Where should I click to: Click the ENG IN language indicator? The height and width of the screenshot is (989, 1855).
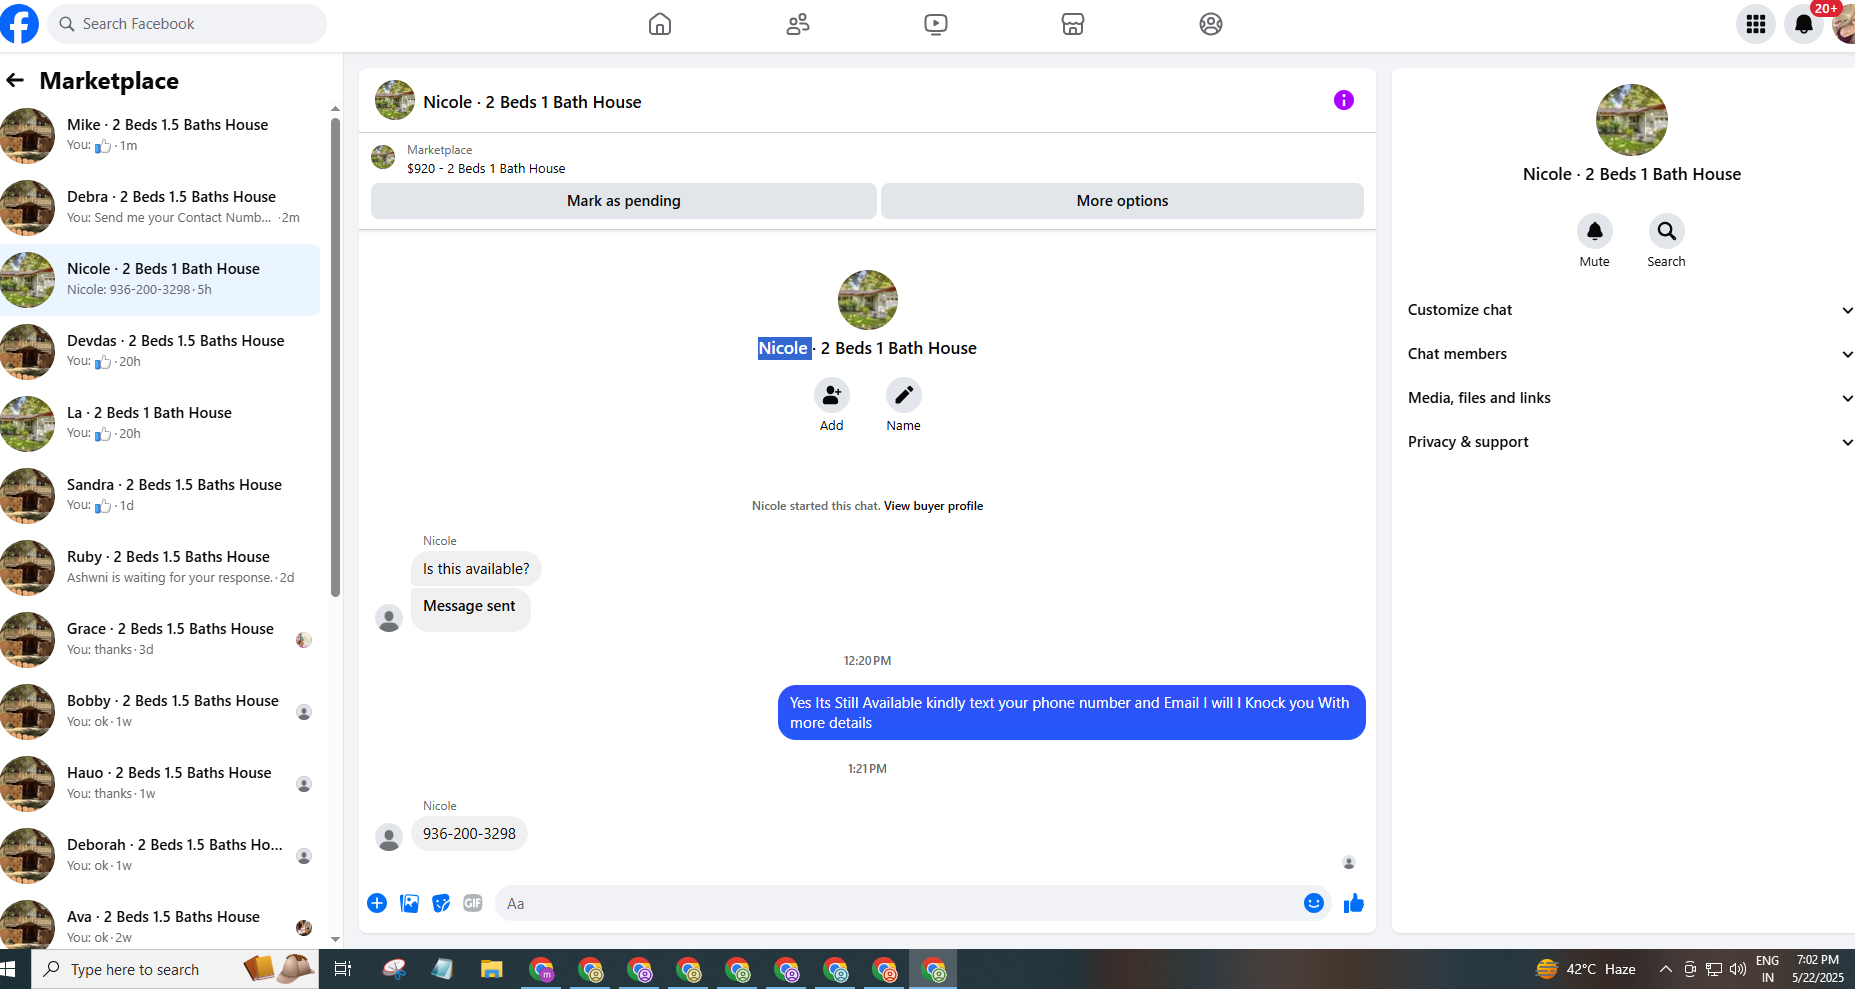(1767, 969)
